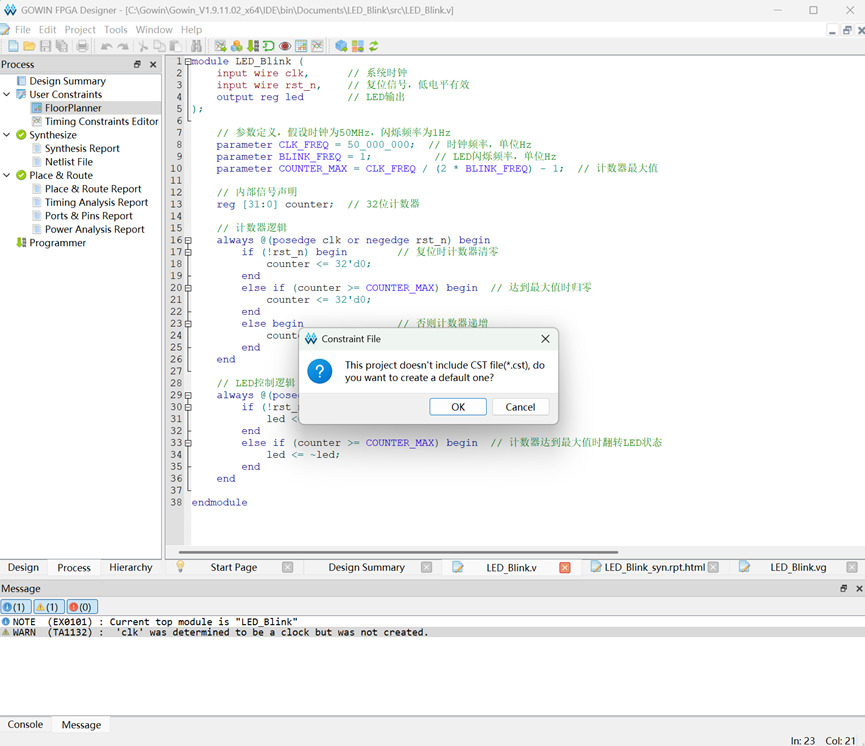
Task: Float the Process panel with its undock icon
Action: click(x=137, y=65)
